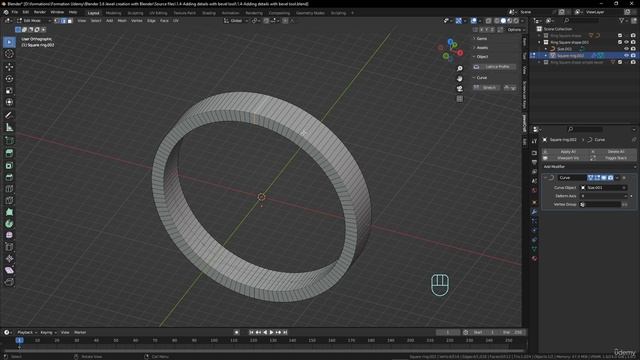Collapse Ring Square shape.001 collection
Screen dimensions: 640x360
pyautogui.click(x=540, y=42)
